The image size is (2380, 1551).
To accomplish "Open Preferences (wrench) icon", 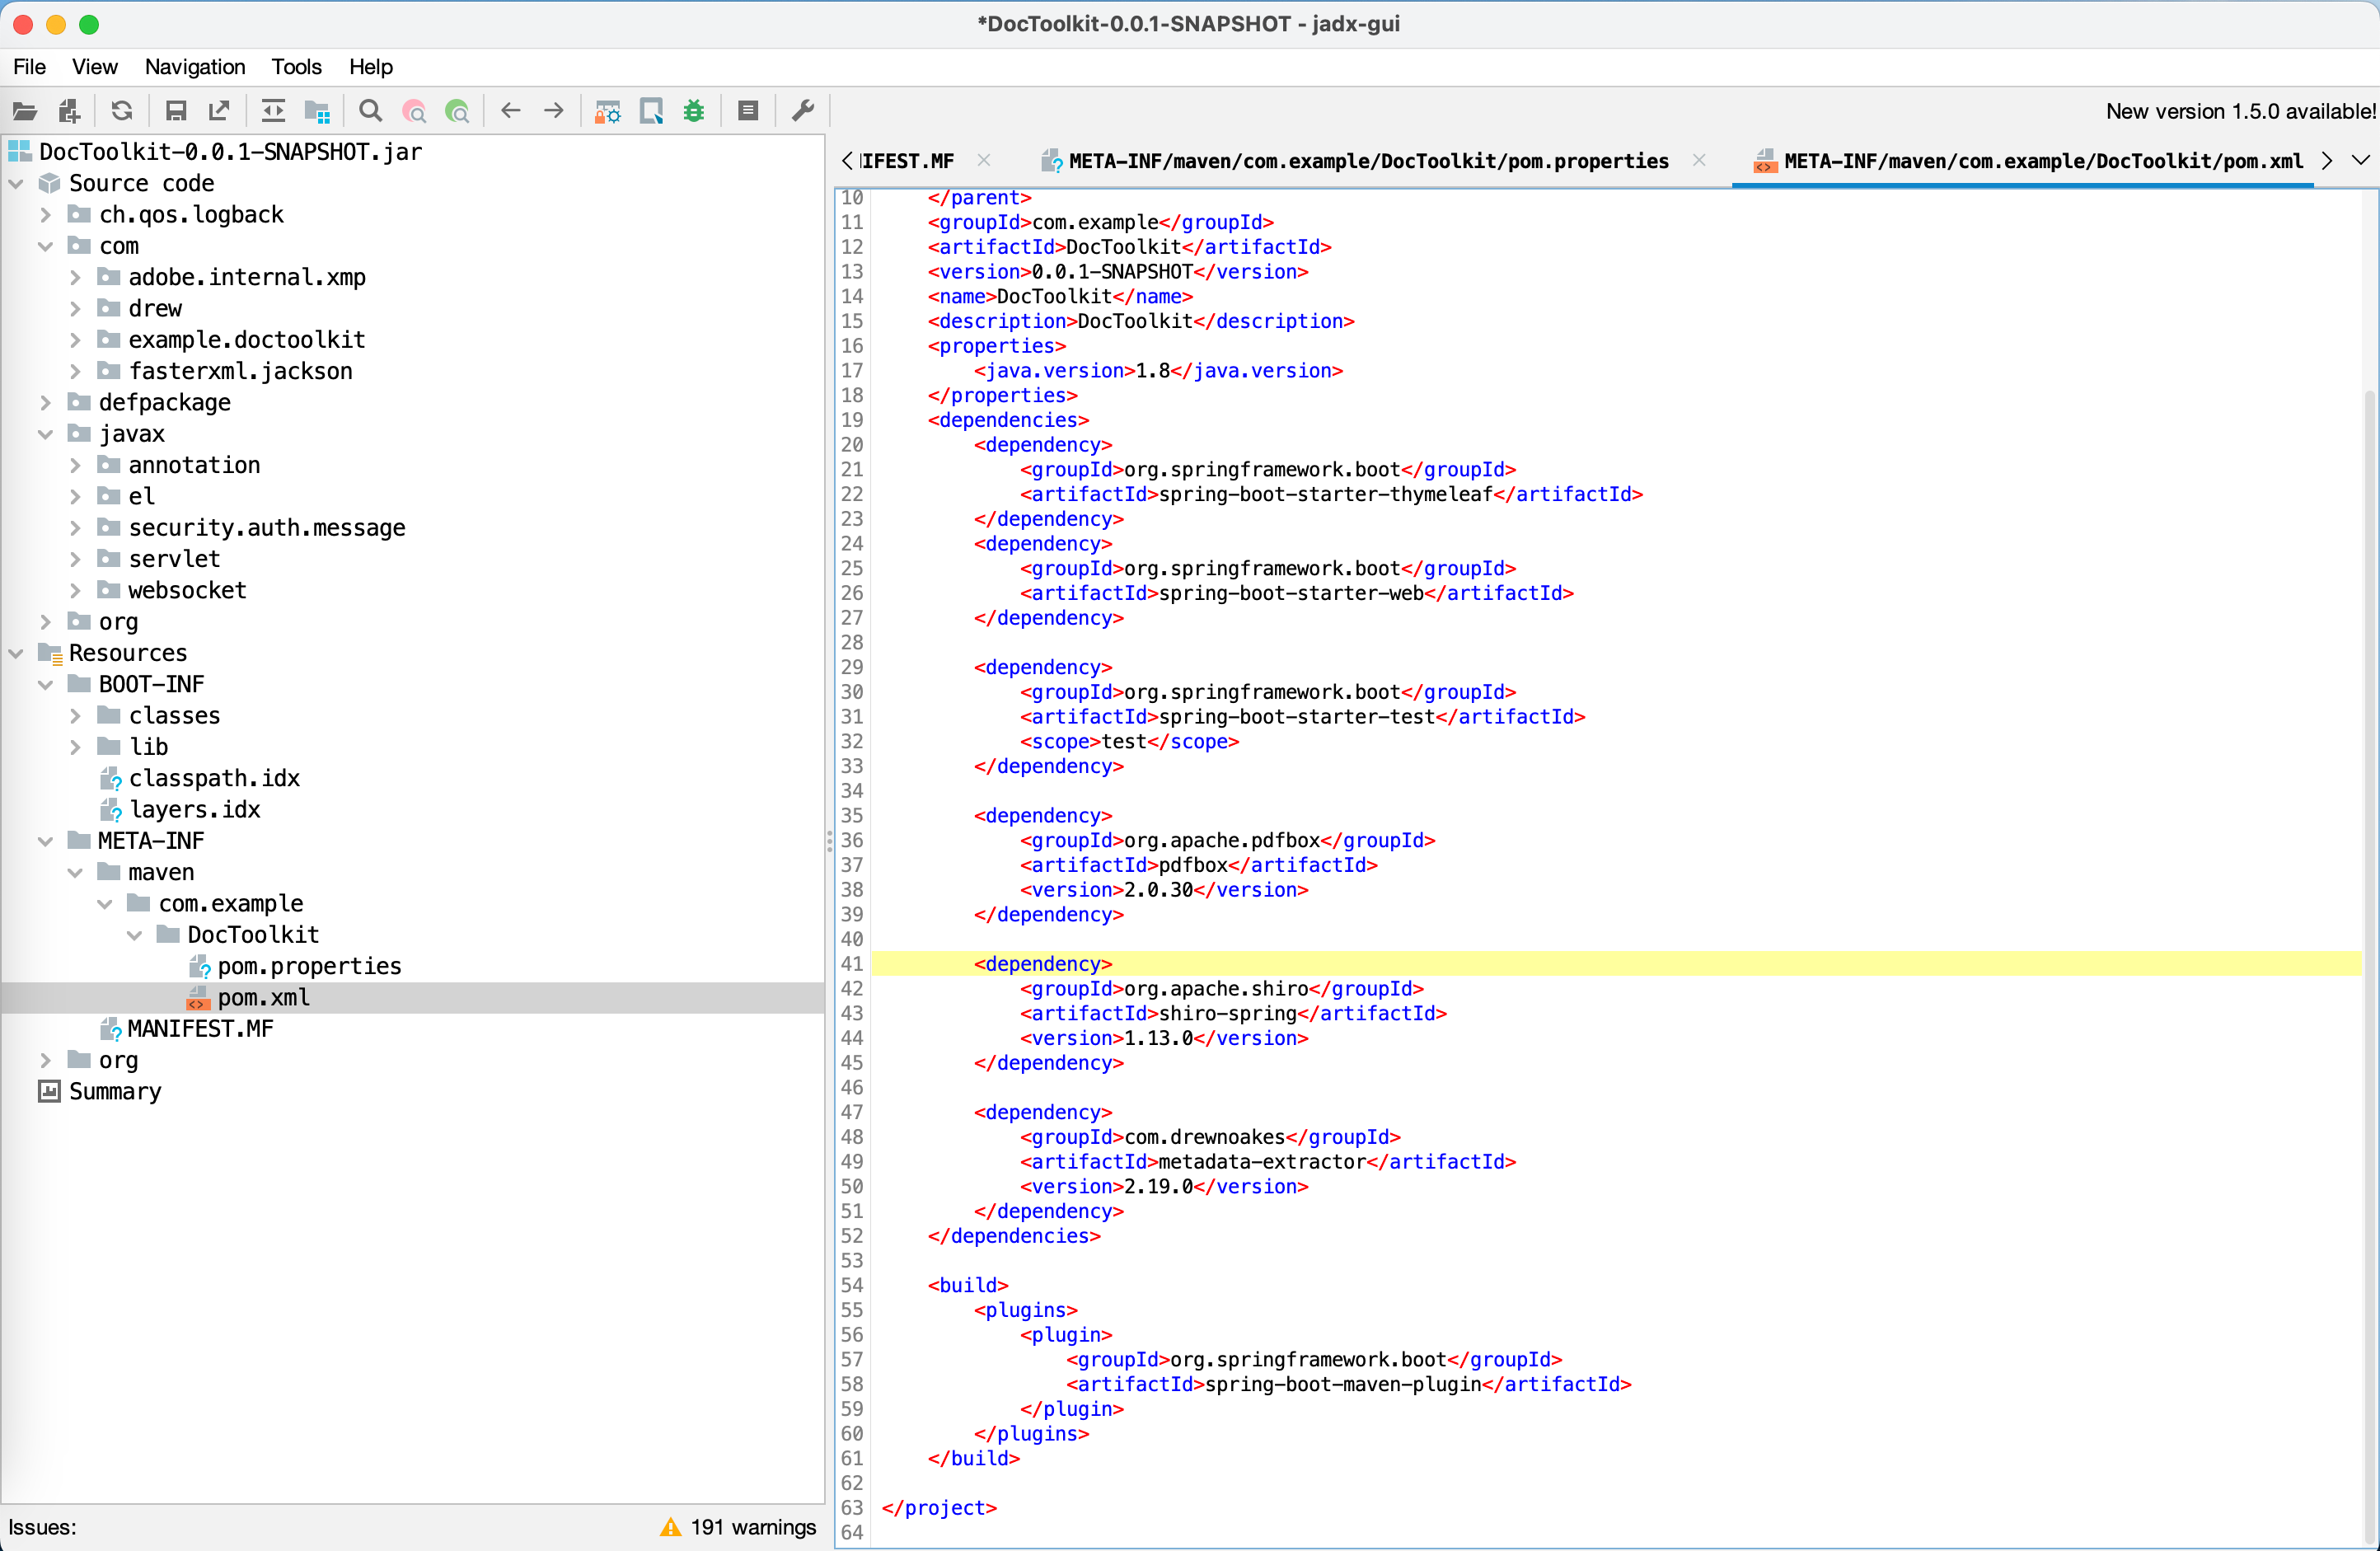I will (803, 111).
